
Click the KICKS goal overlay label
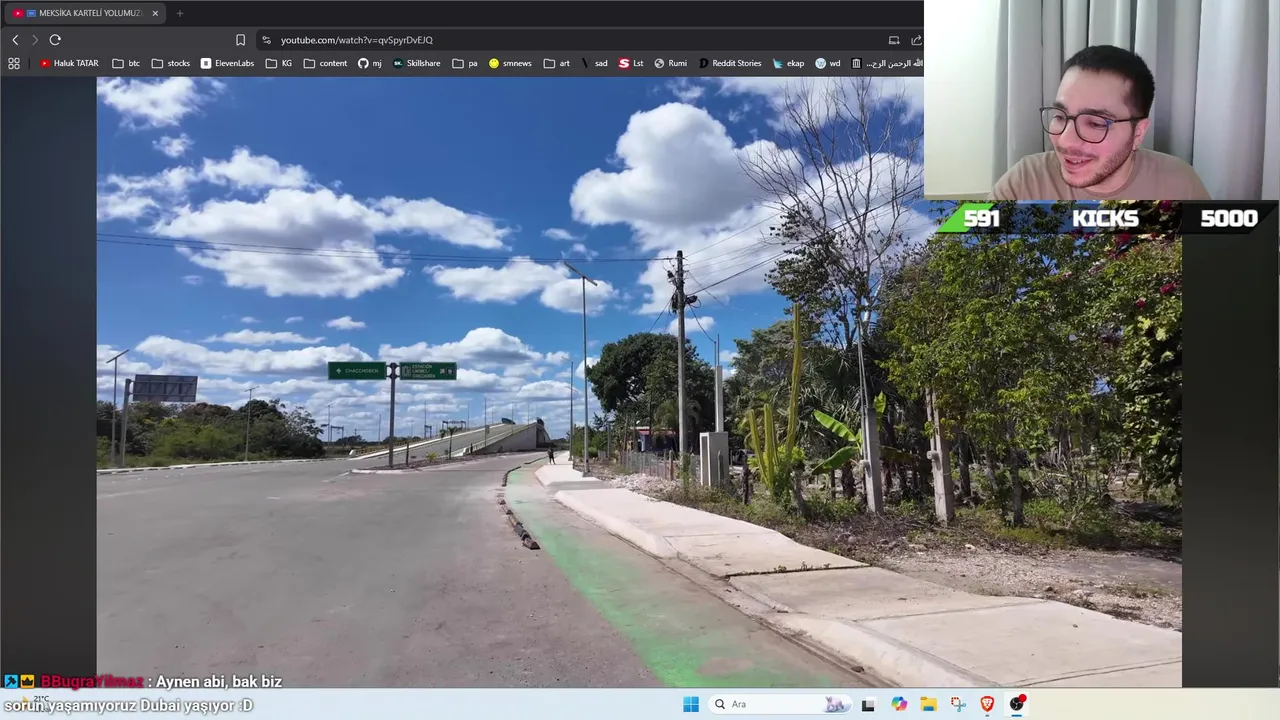coord(1105,219)
